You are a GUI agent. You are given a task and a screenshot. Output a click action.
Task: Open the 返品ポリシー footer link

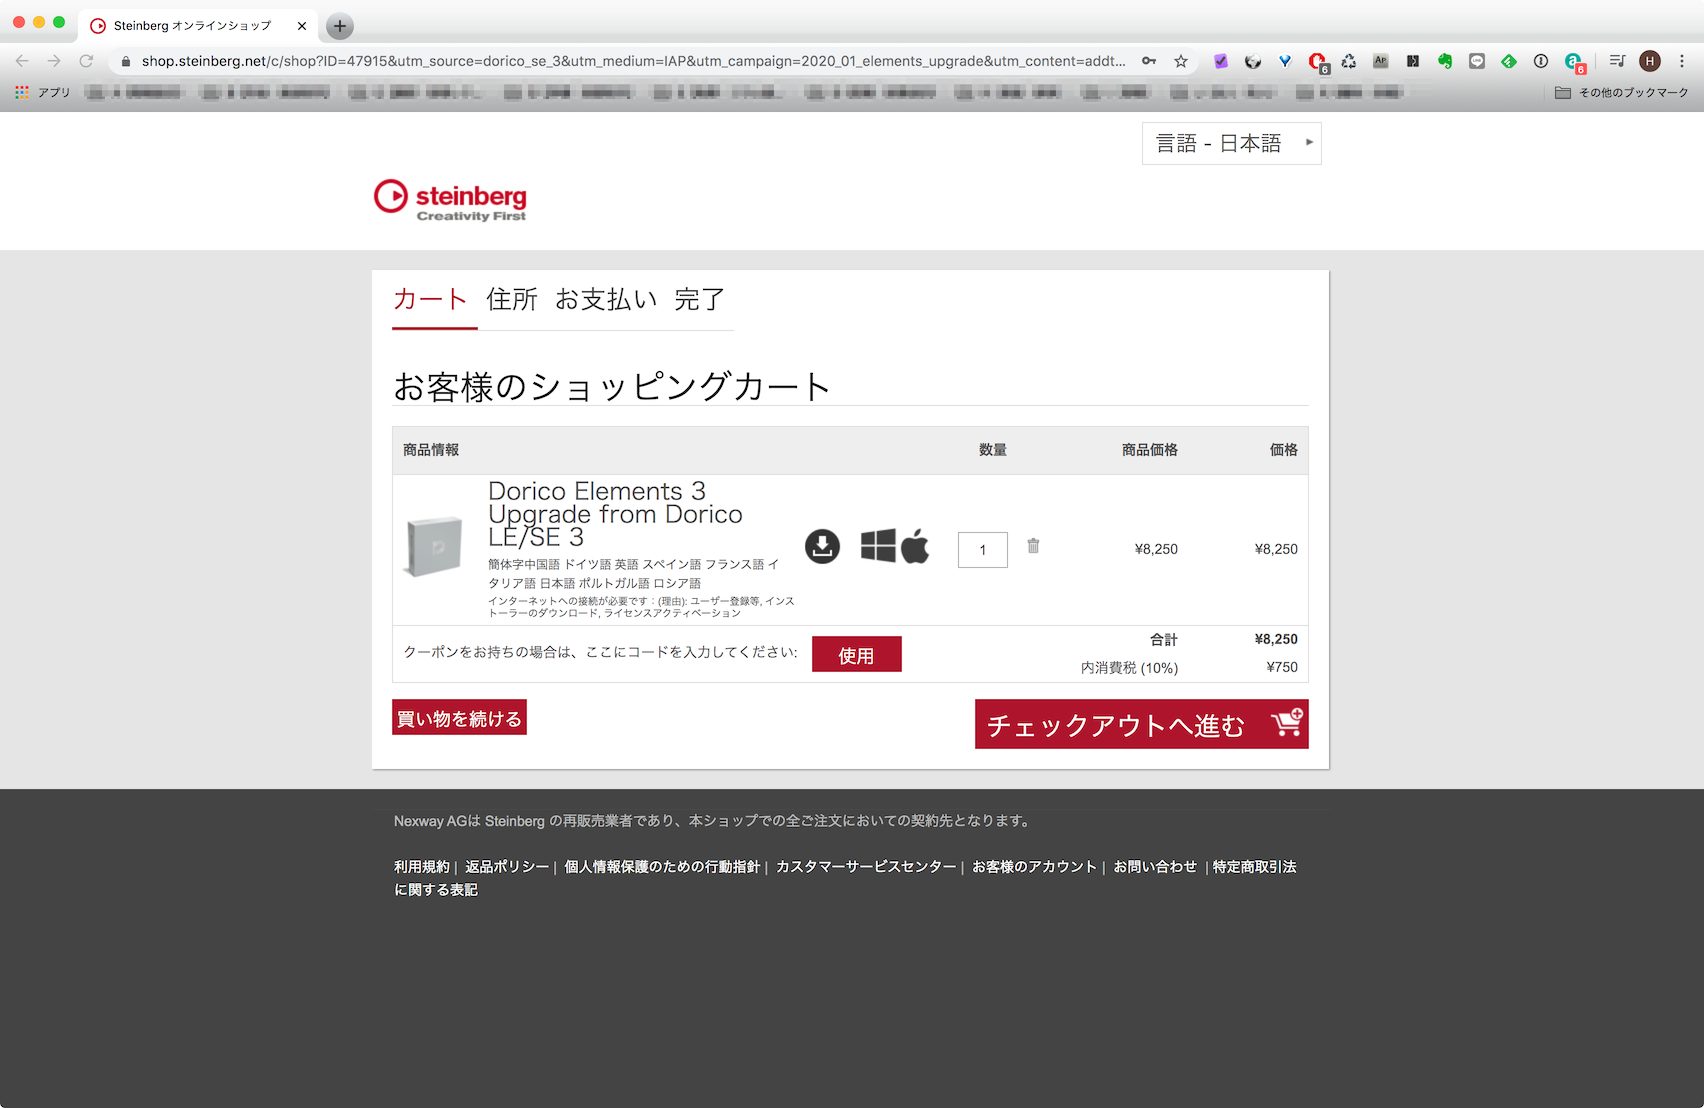507,867
